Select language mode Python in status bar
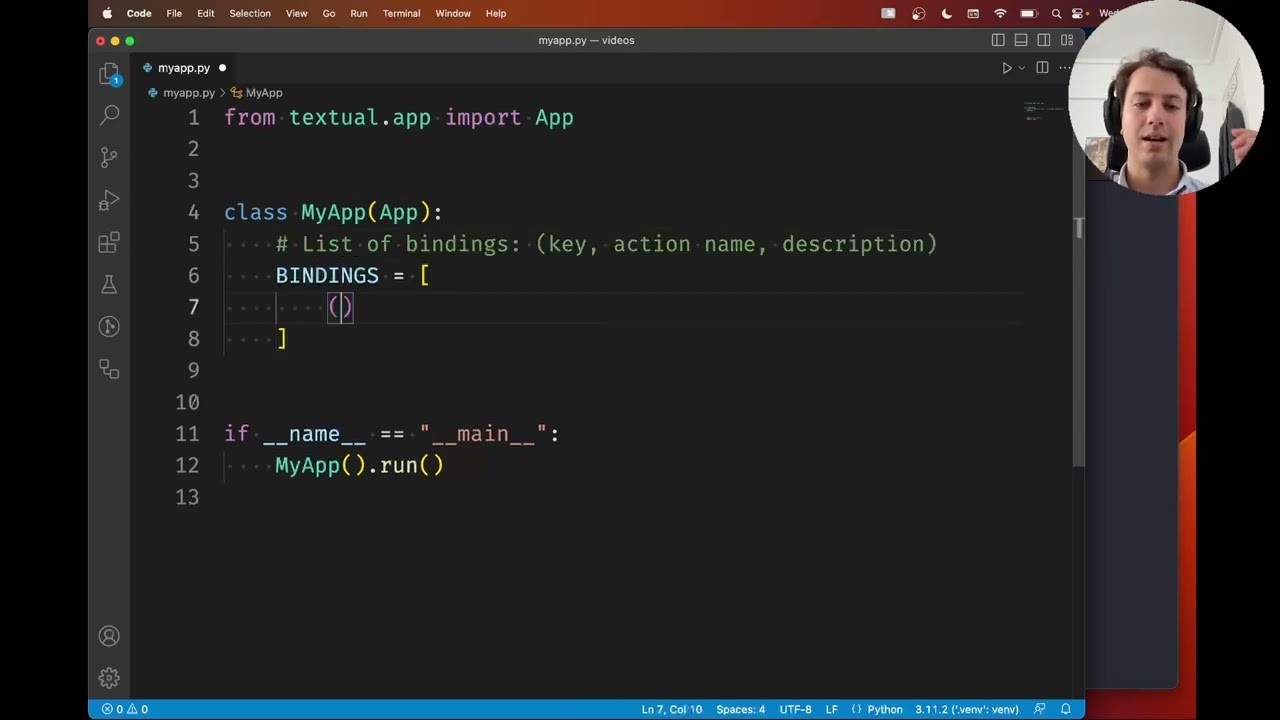The width and height of the screenshot is (1280, 720). [885, 709]
